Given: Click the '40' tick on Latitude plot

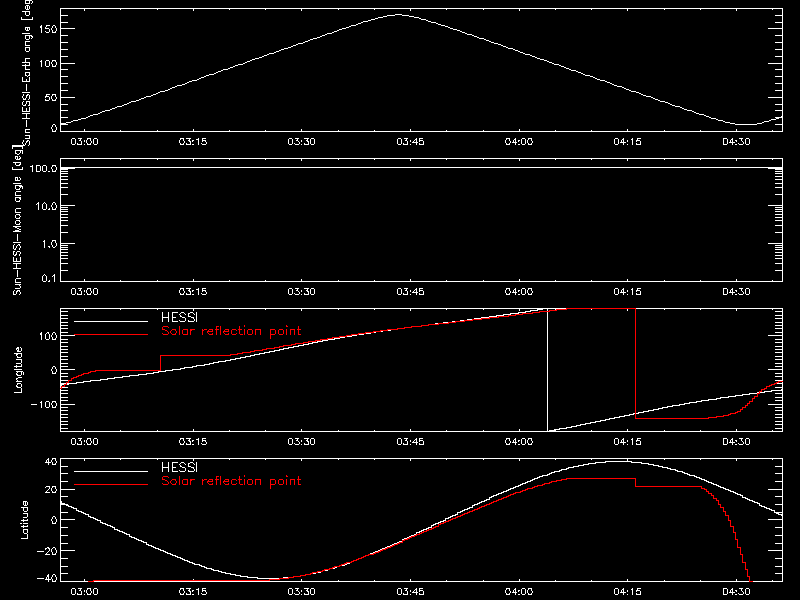Looking at the screenshot, I should click(51, 462).
